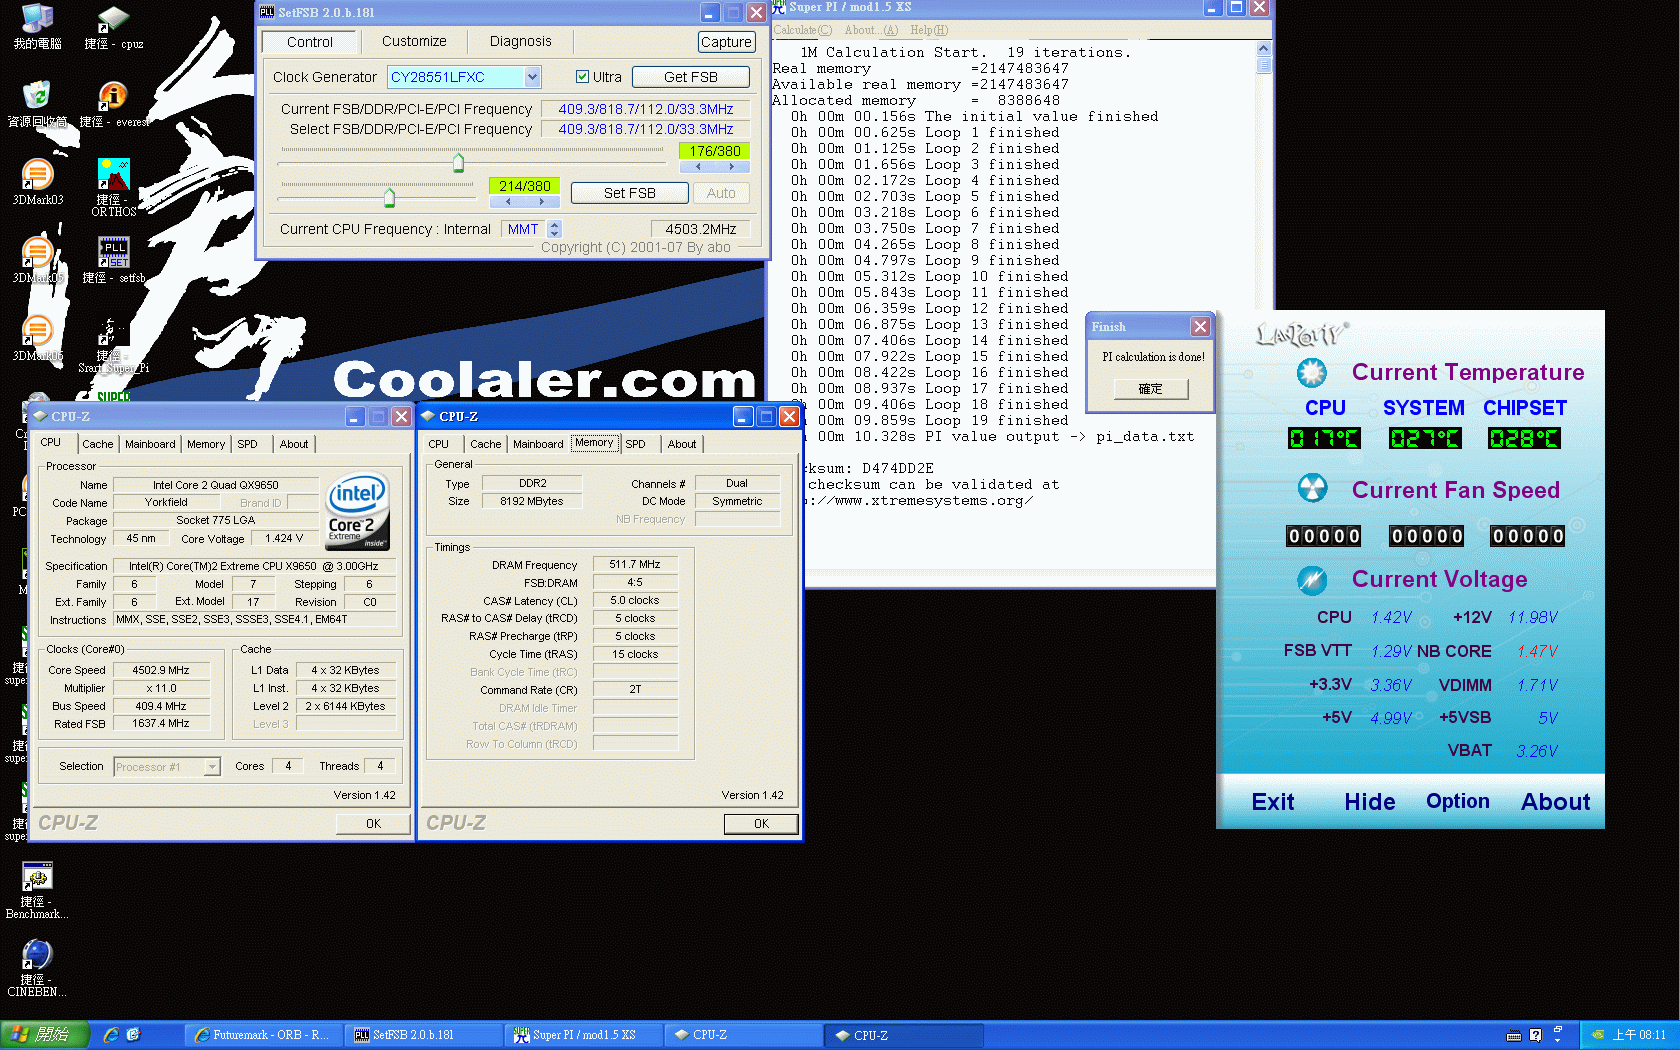Switch to Futuremark ORB taskbar item
1680x1050 pixels.
pyautogui.click(x=263, y=1035)
